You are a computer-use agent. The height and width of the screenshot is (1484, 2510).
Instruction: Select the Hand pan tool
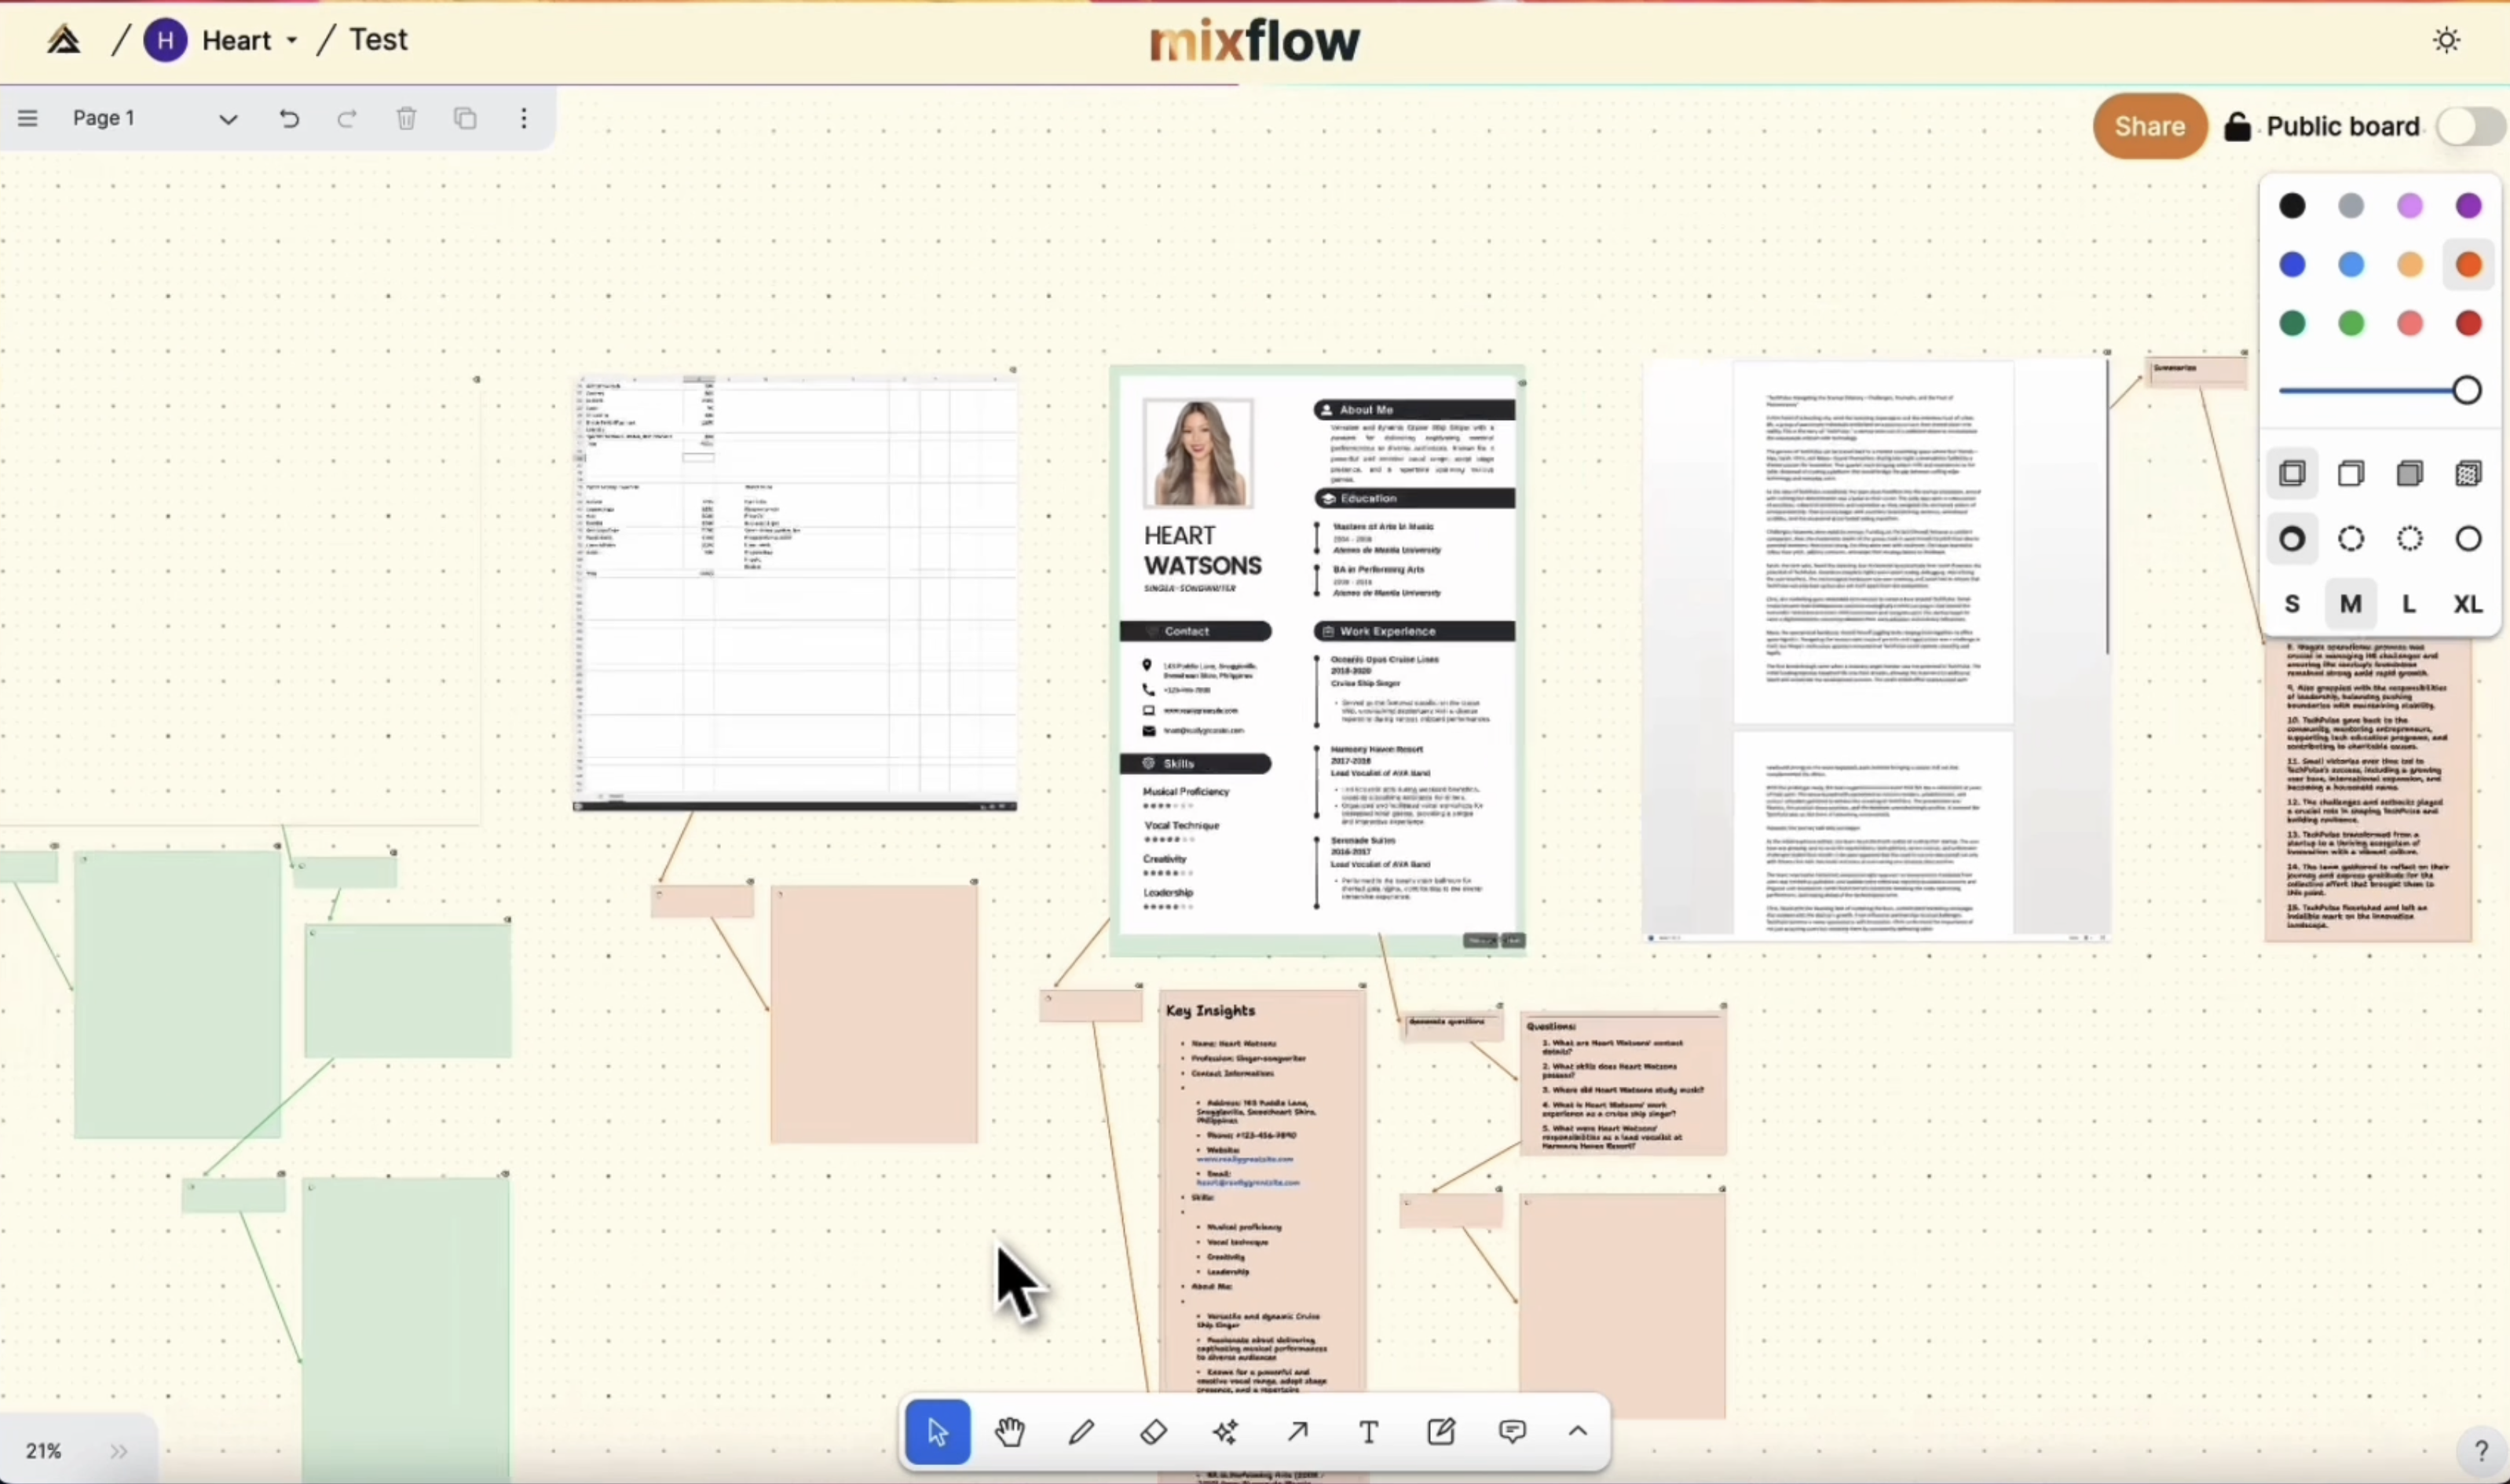pyautogui.click(x=1010, y=1432)
